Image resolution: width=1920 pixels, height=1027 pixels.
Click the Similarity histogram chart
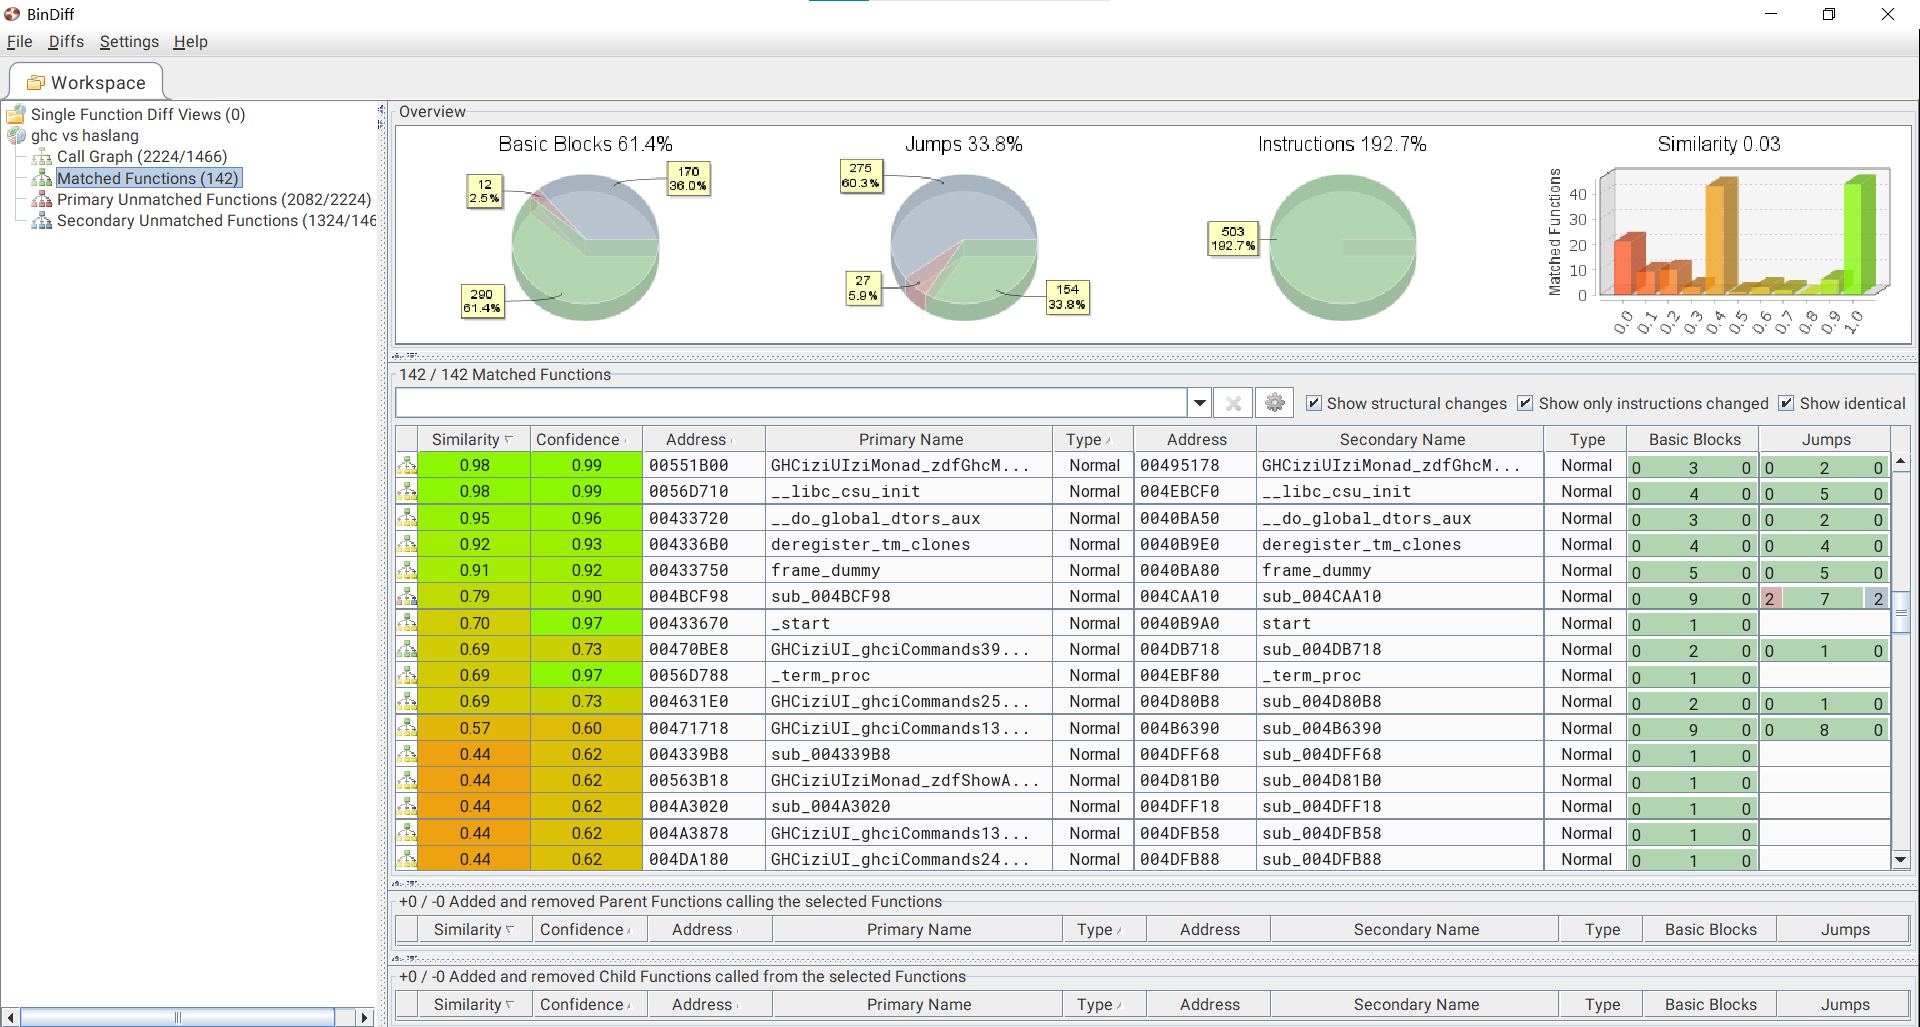(1718, 247)
